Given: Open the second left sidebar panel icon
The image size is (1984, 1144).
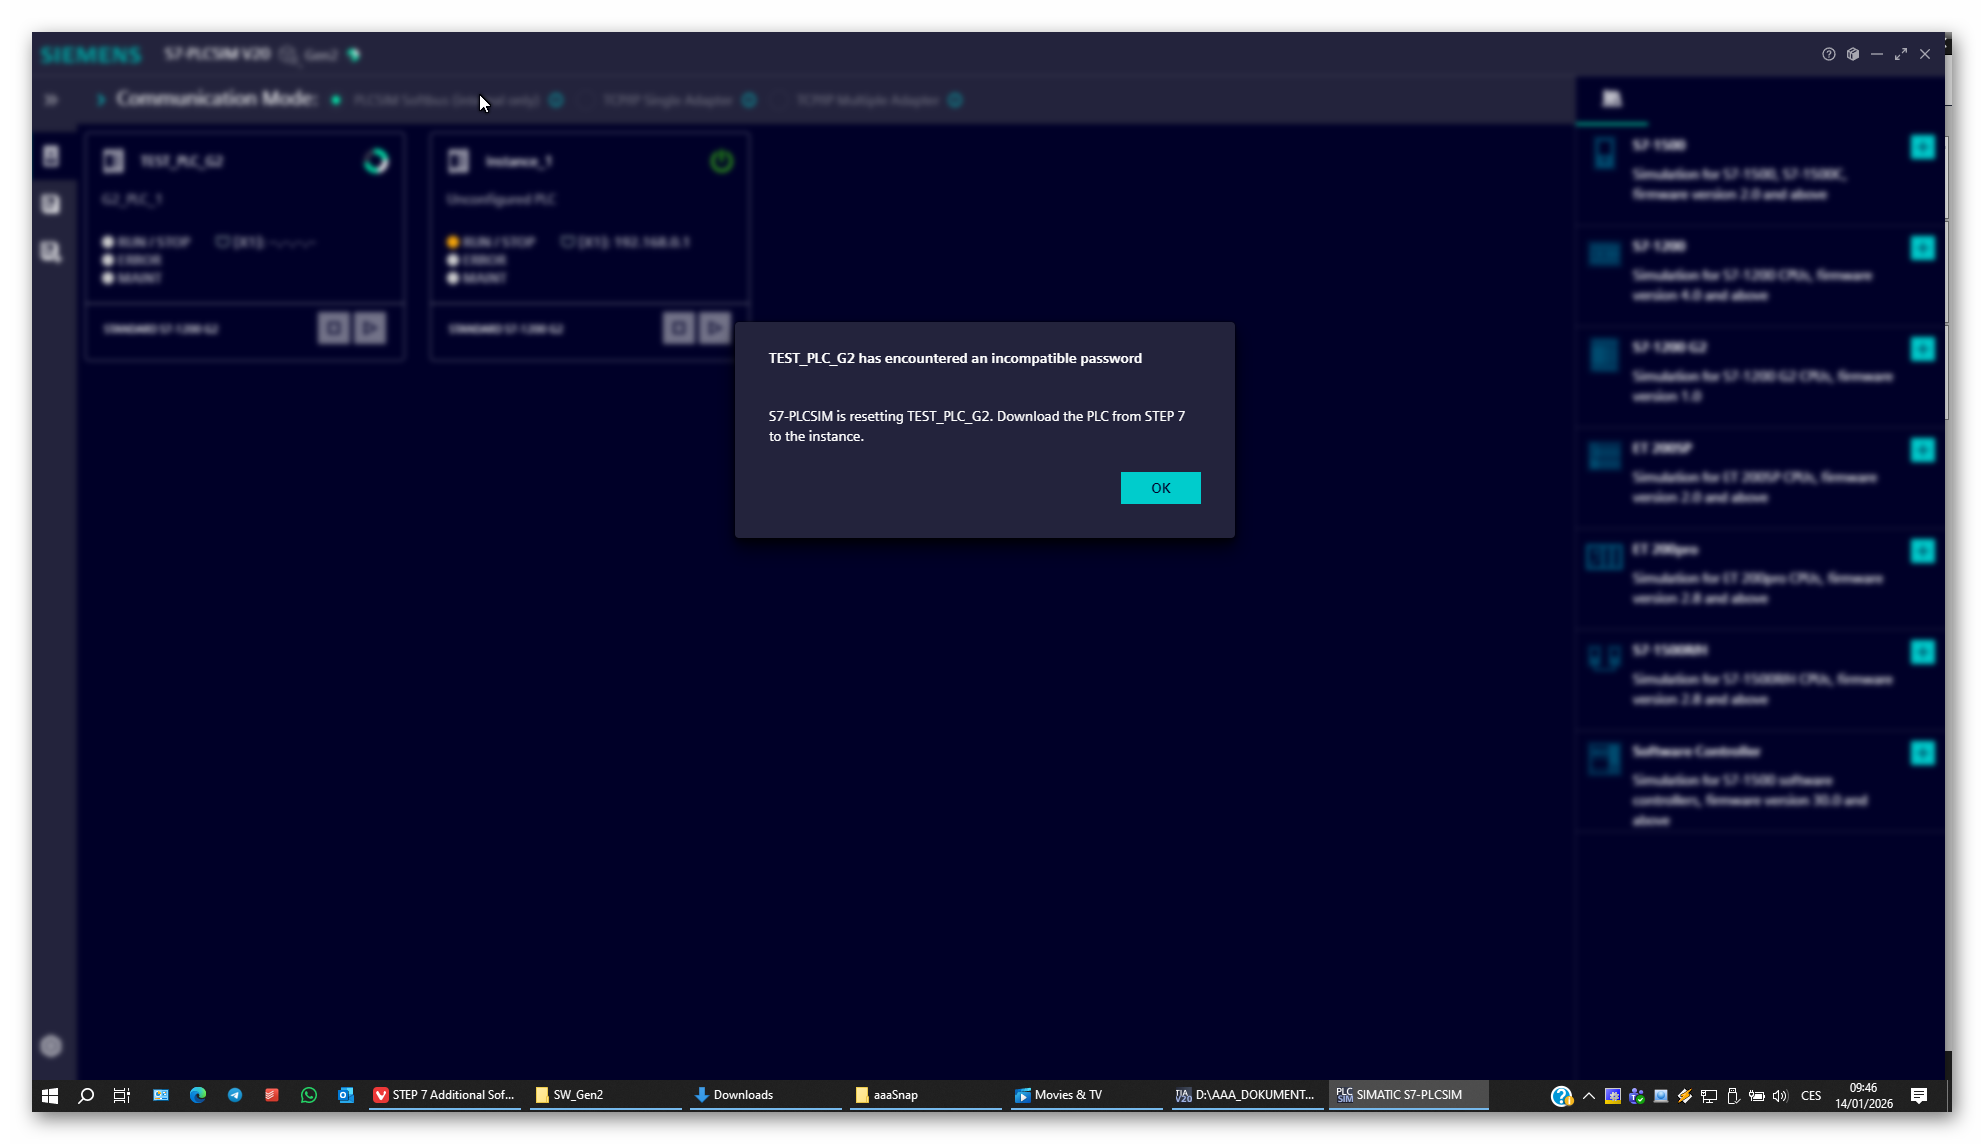Looking at the screenshot, I should tap(51, 204).
